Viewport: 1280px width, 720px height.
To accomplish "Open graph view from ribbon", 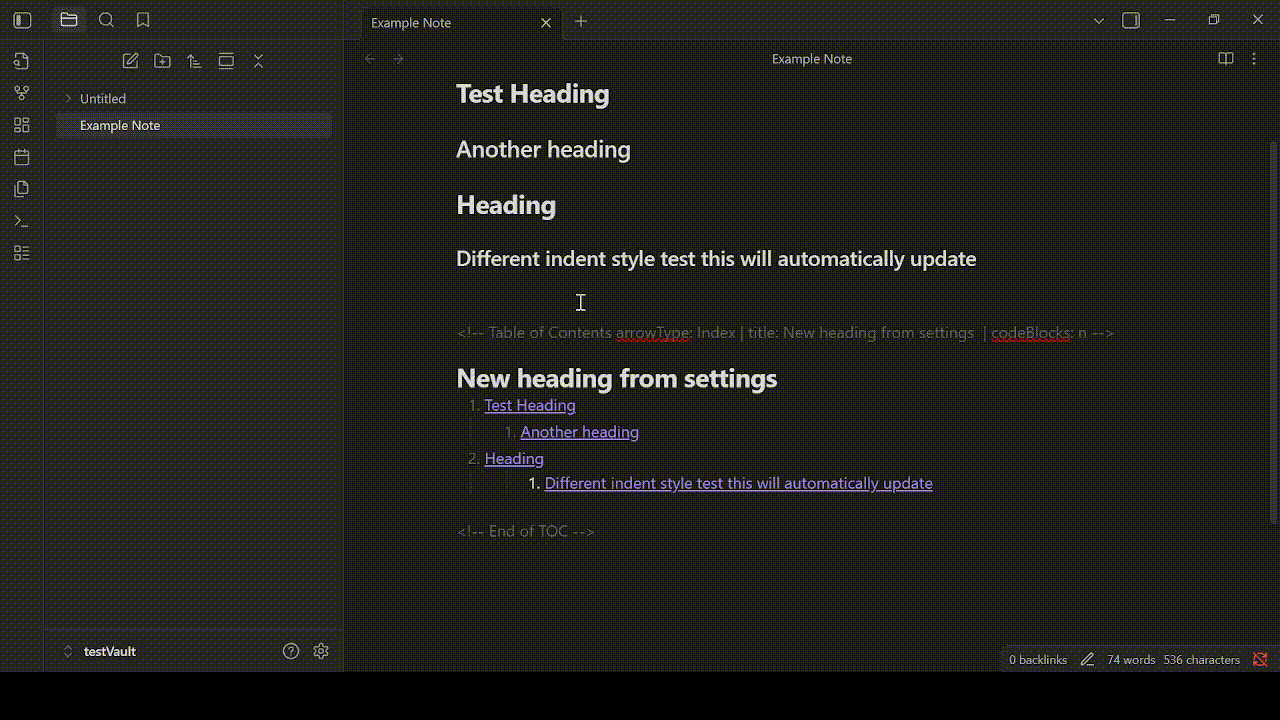I will [22, 93].
